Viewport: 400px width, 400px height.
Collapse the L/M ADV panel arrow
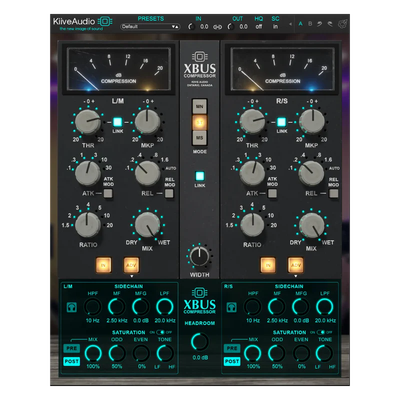tap(131, 276)
